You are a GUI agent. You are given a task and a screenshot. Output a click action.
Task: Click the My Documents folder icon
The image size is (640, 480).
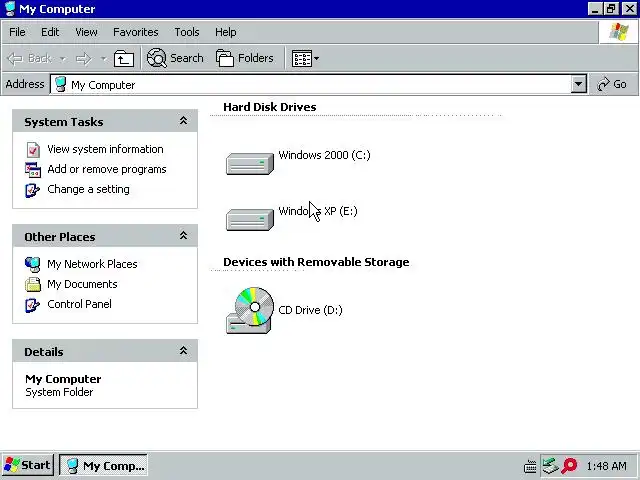pyautogui.click(x=33, y=284)
